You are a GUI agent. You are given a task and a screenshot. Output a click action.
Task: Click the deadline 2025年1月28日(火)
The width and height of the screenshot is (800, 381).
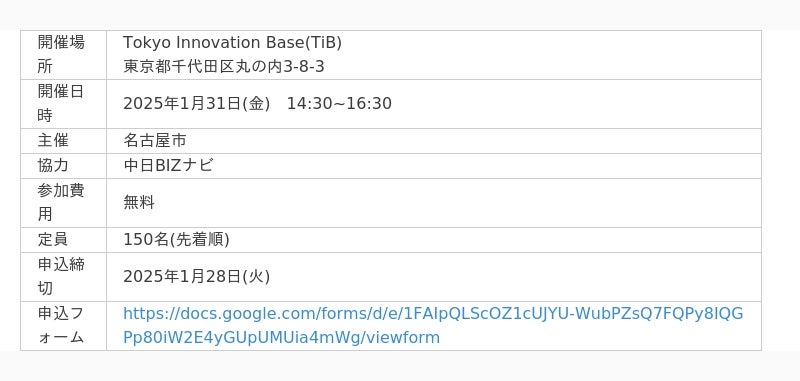click(x=196, y=276)
